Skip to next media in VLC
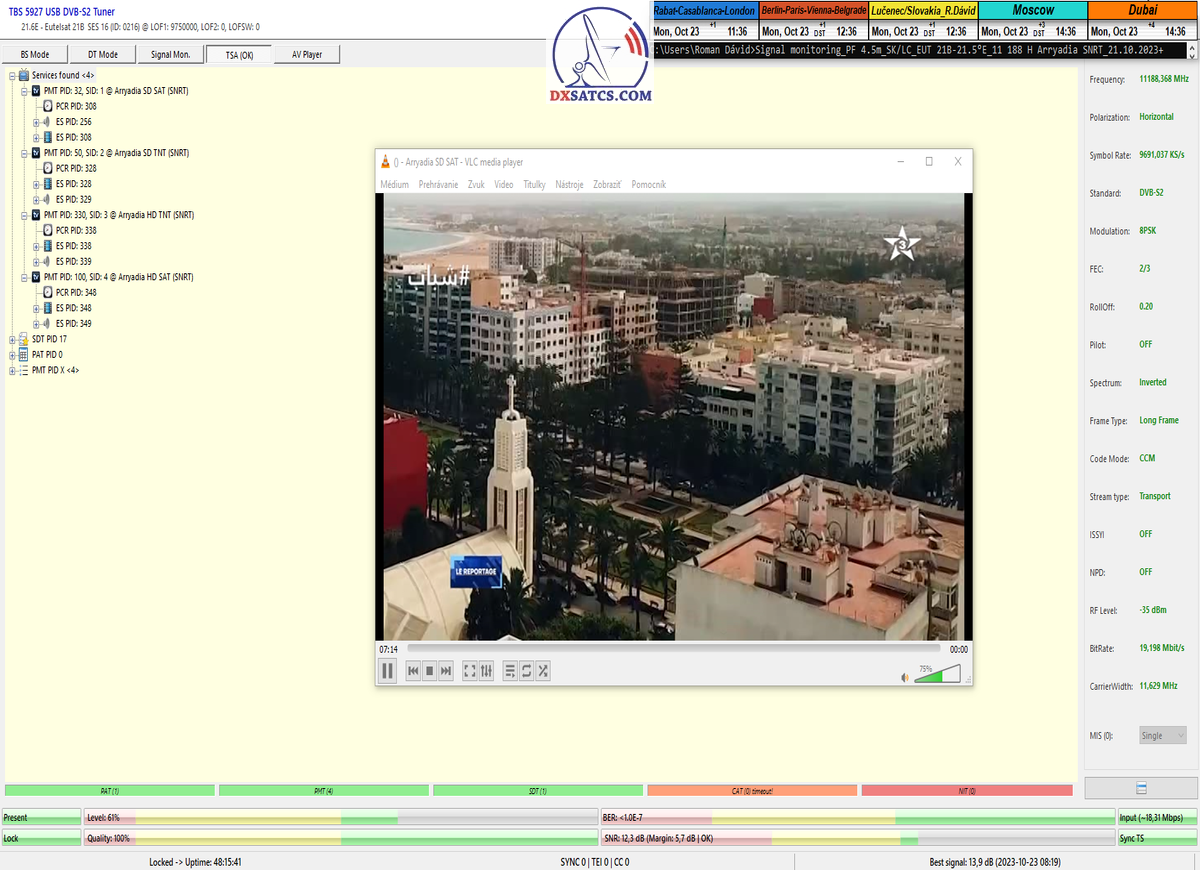This screenshot has height=870, width=1200. pos(446,671)
